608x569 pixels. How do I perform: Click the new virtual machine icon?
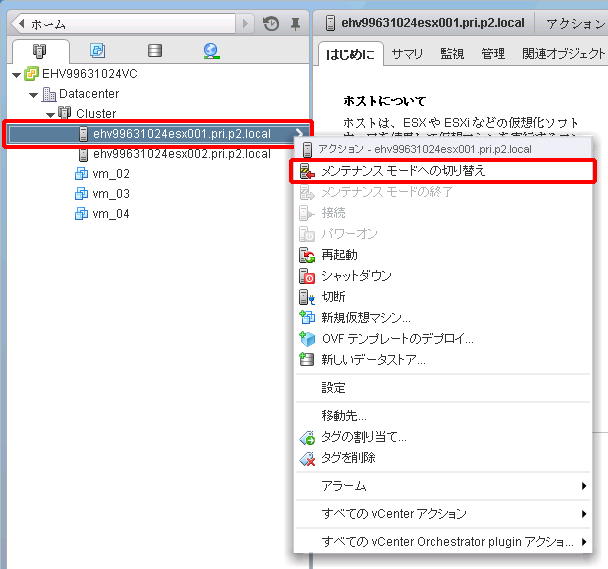(307, 317)
